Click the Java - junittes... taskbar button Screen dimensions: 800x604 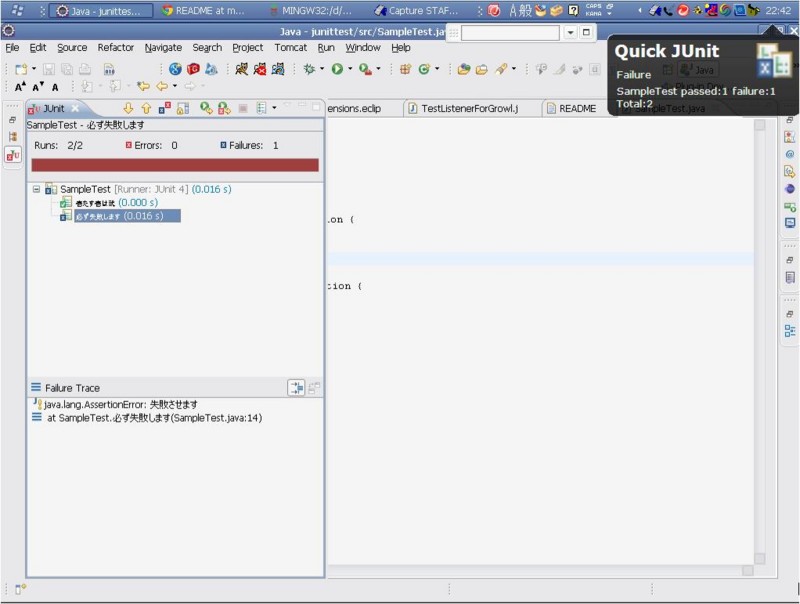pos(101,10)
